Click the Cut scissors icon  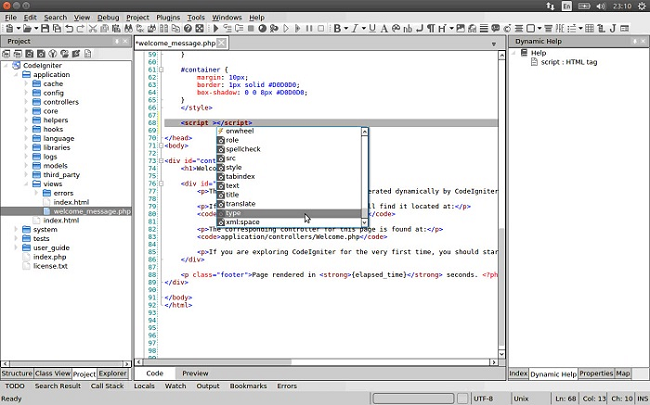(93, 29)
